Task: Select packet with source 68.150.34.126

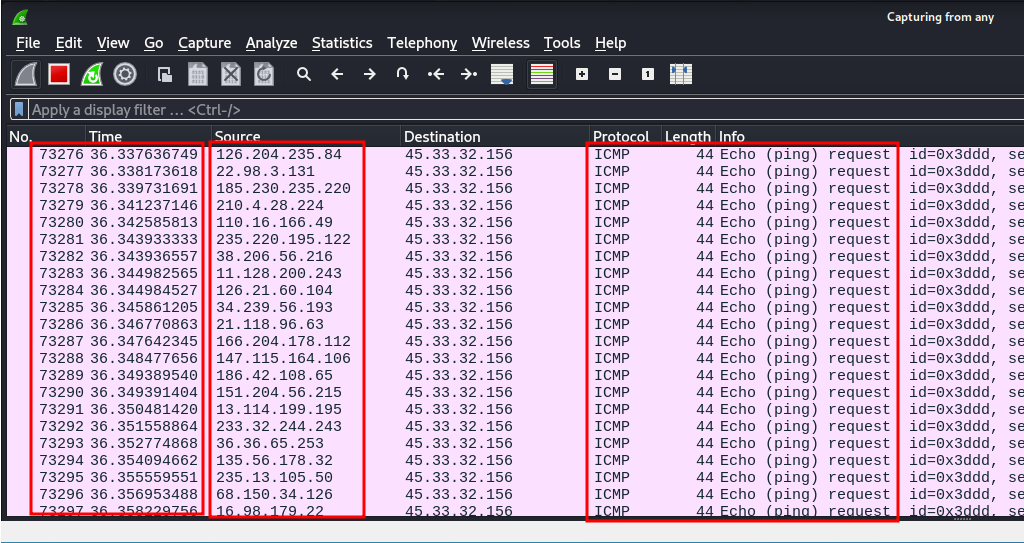Action: click(x=516, y=495)
